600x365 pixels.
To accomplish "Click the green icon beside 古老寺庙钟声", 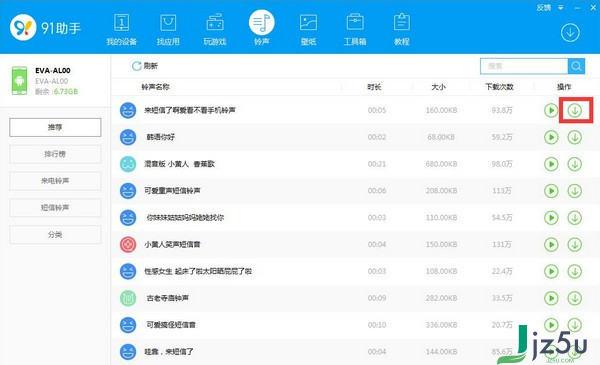I will (128, 298).
